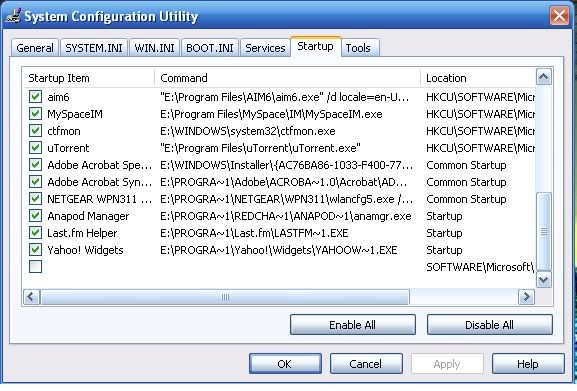The width and height of the screenshot is (577, 391).
Task: Click the horizontal scrollbar right arrow
Action: point(526,296)
